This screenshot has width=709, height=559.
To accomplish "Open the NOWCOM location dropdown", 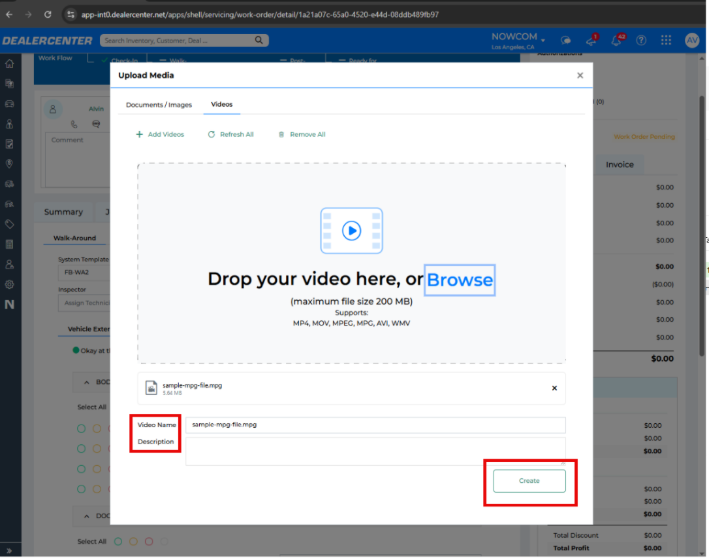I will point(518,40).
